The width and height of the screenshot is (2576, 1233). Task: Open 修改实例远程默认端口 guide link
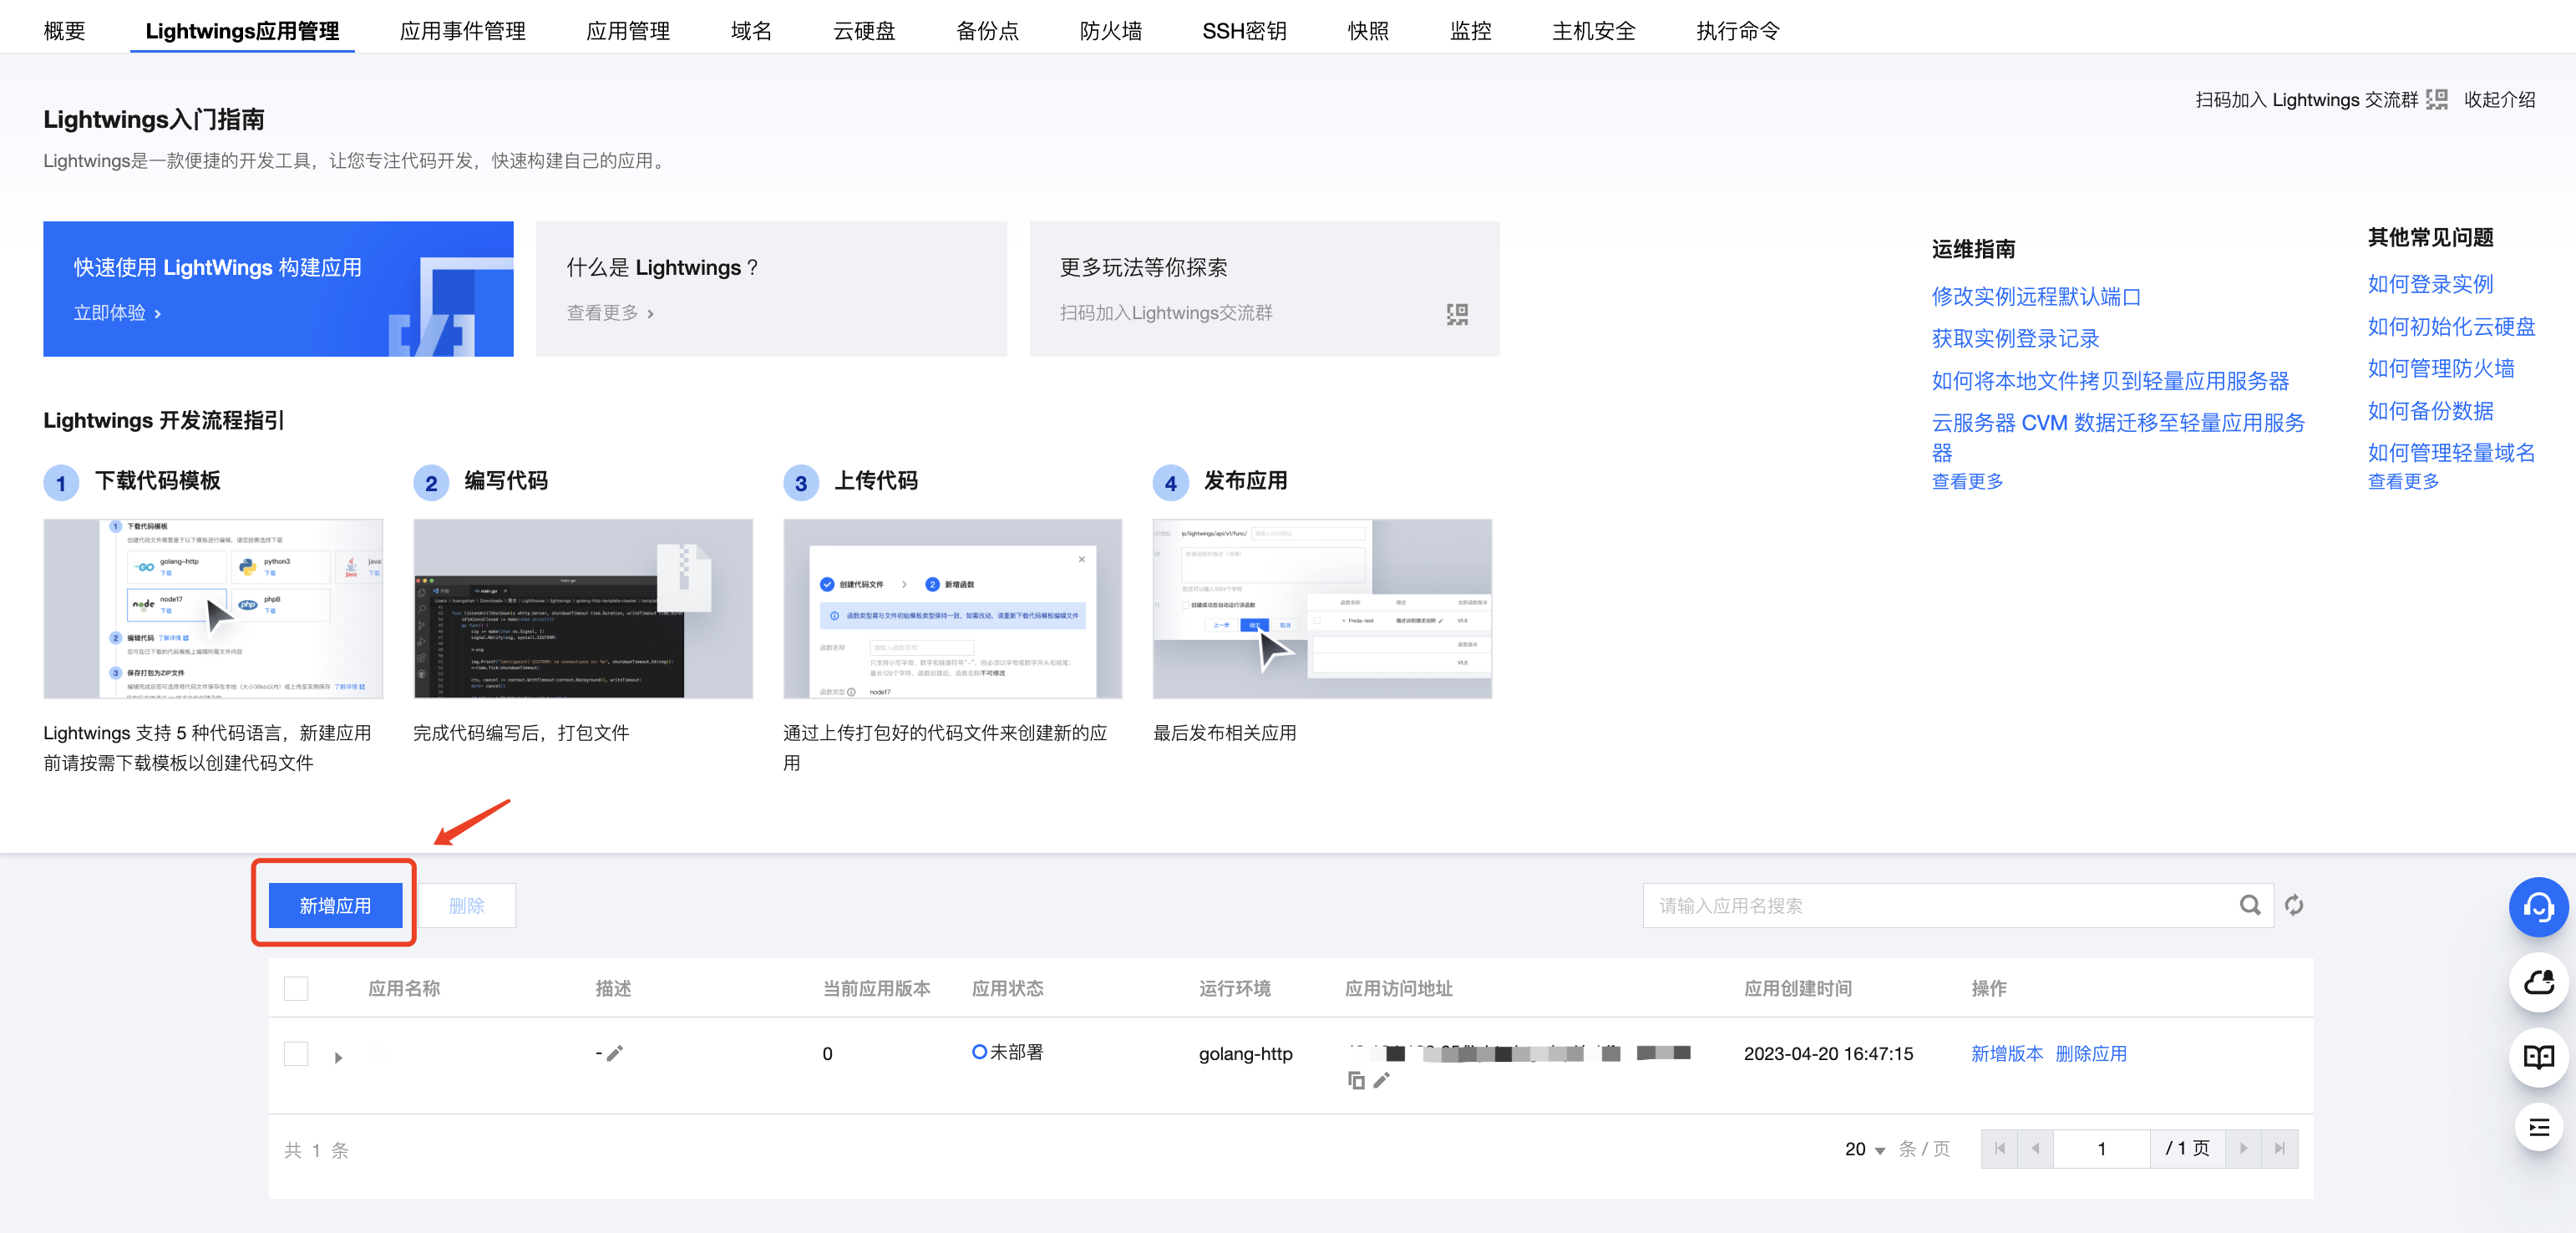point(2036,296)
